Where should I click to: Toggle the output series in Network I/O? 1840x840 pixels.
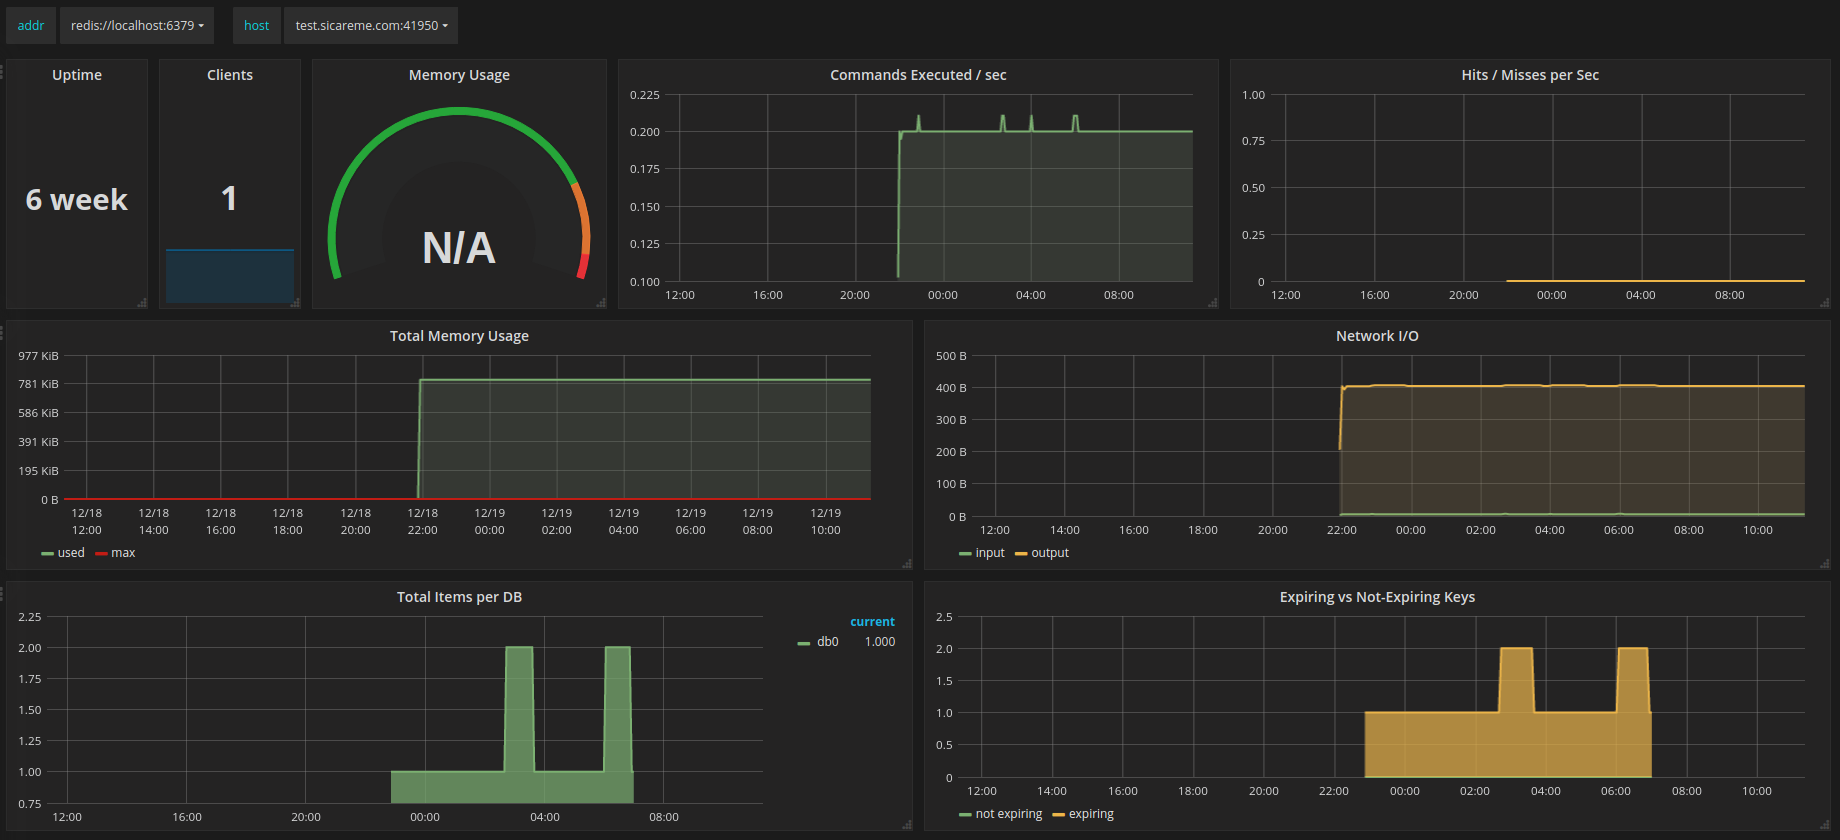pyautogui.click(x=1050, y=553)
